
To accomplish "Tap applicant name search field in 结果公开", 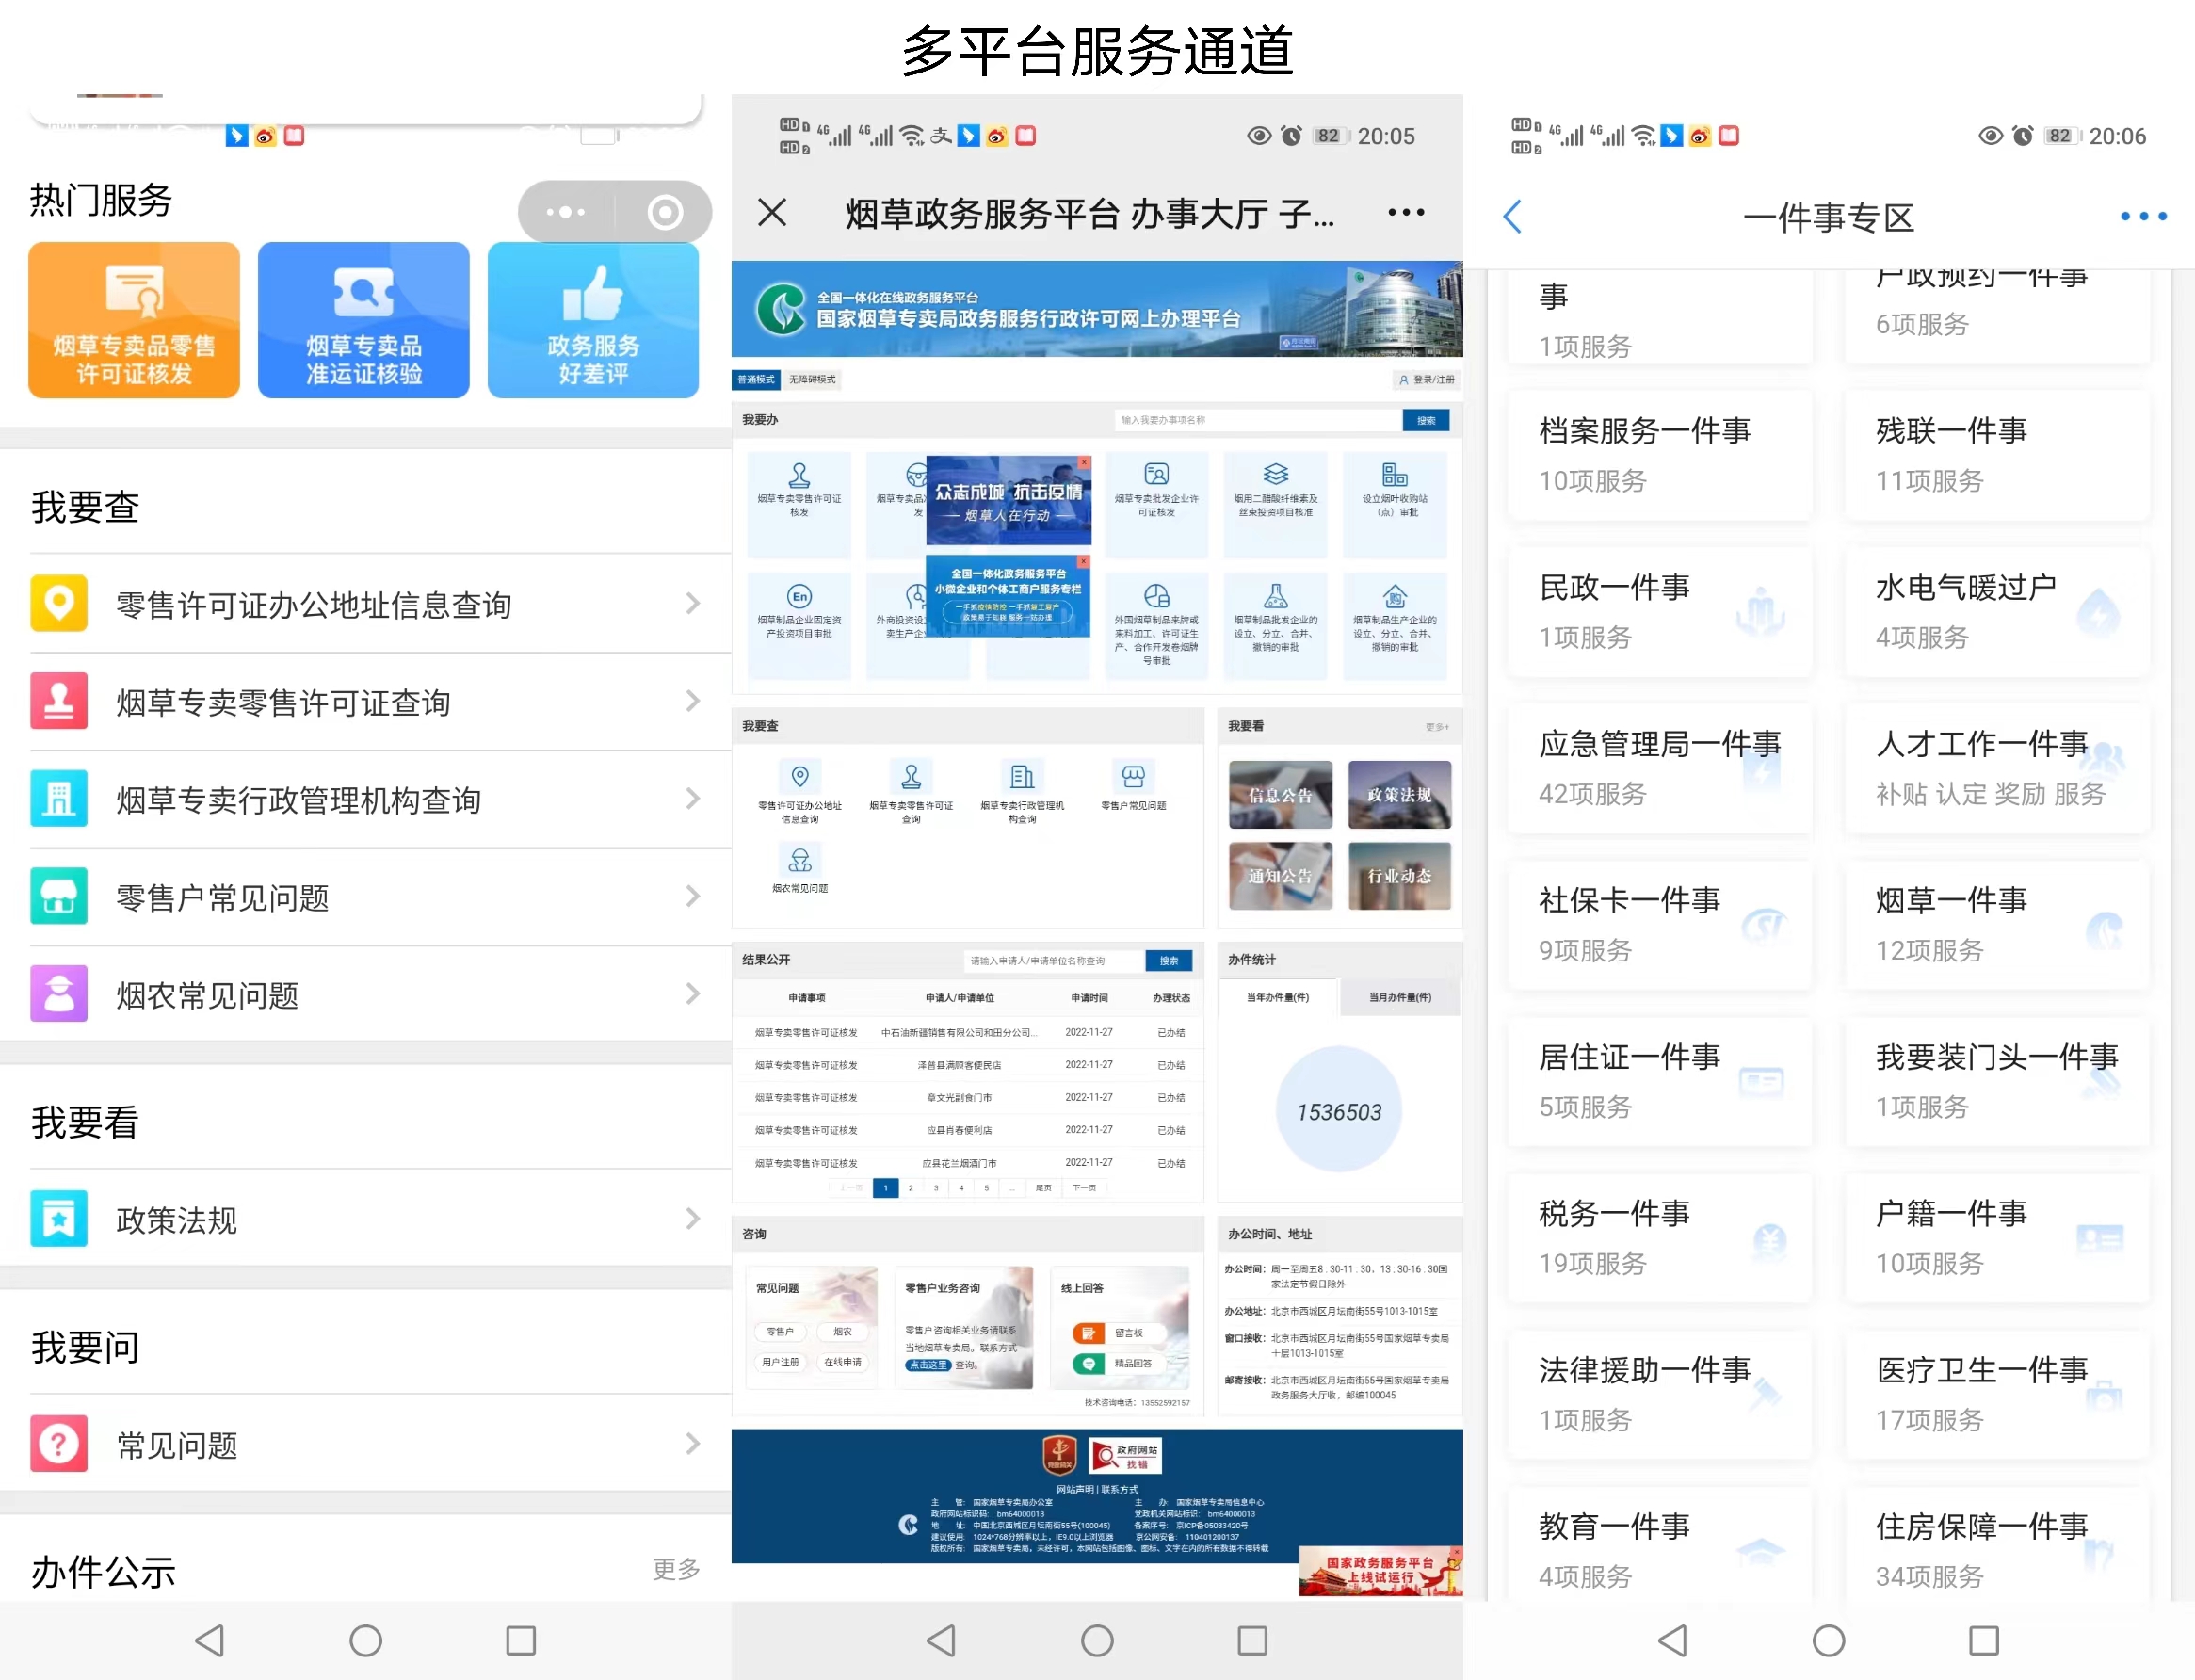I will pyautogui.click(x=1055, y=960).
